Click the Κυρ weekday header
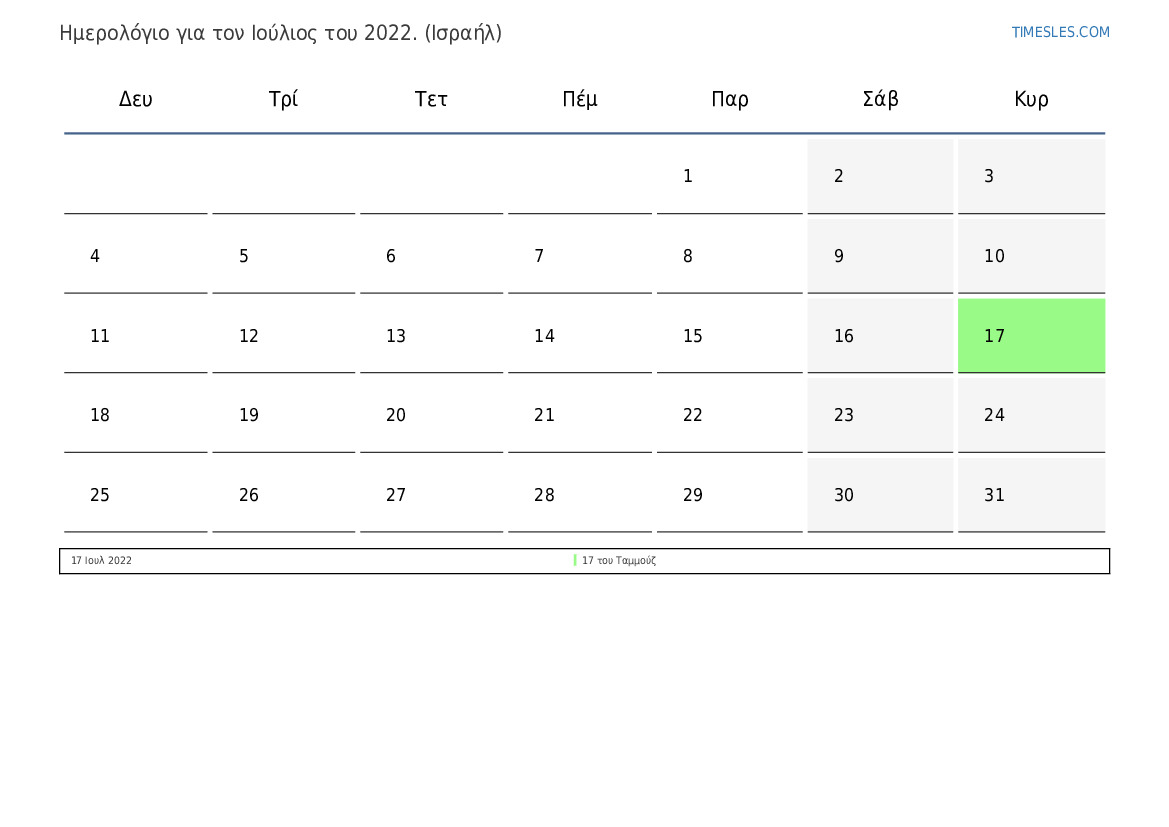This screenshot has width=1169, height=827. click(x=1031, y=99)
